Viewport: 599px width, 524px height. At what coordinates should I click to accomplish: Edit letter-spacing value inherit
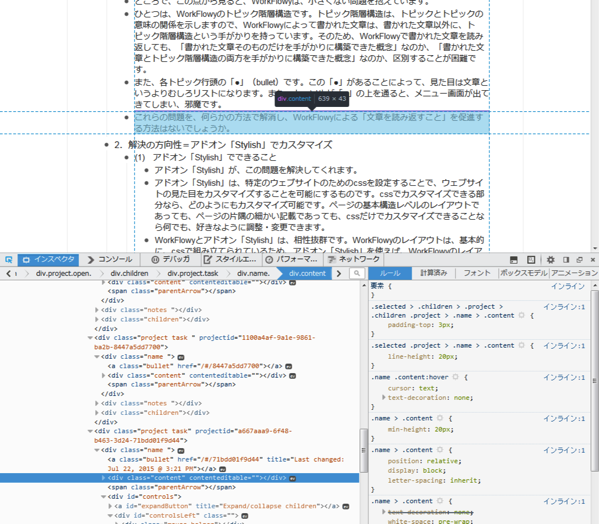click(x=463, y=480)
